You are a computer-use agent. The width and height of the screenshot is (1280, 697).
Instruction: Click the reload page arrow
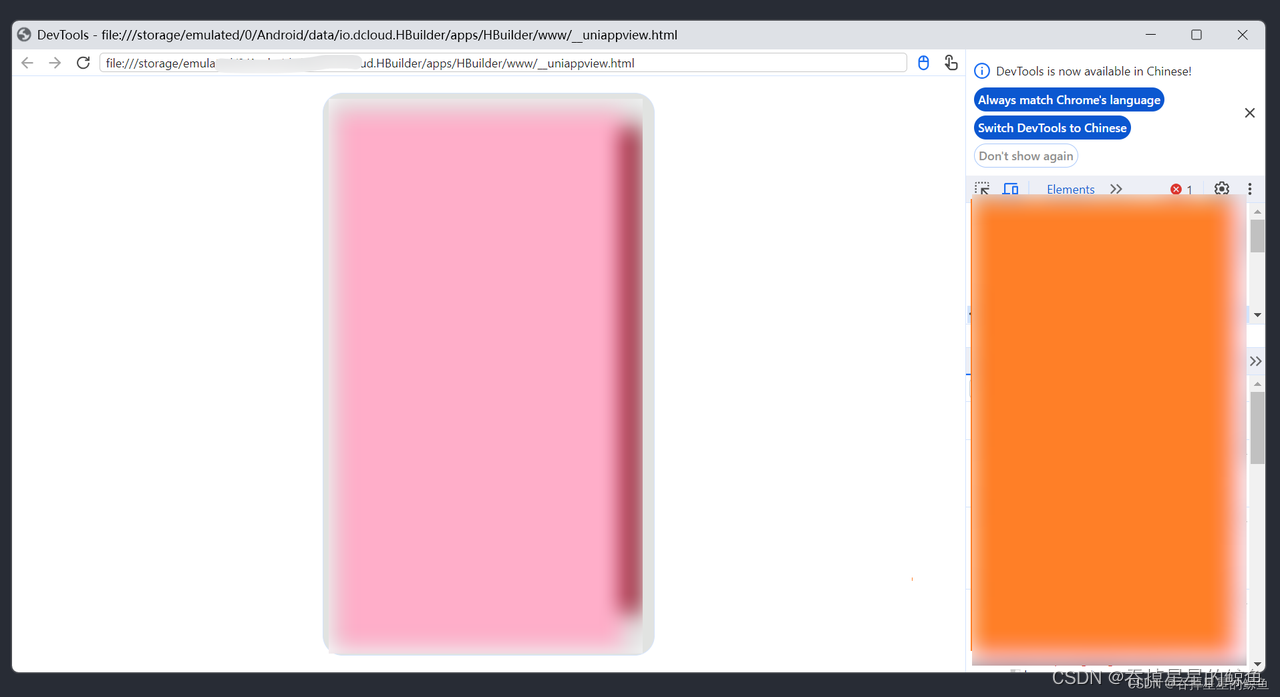click(83, 62)
